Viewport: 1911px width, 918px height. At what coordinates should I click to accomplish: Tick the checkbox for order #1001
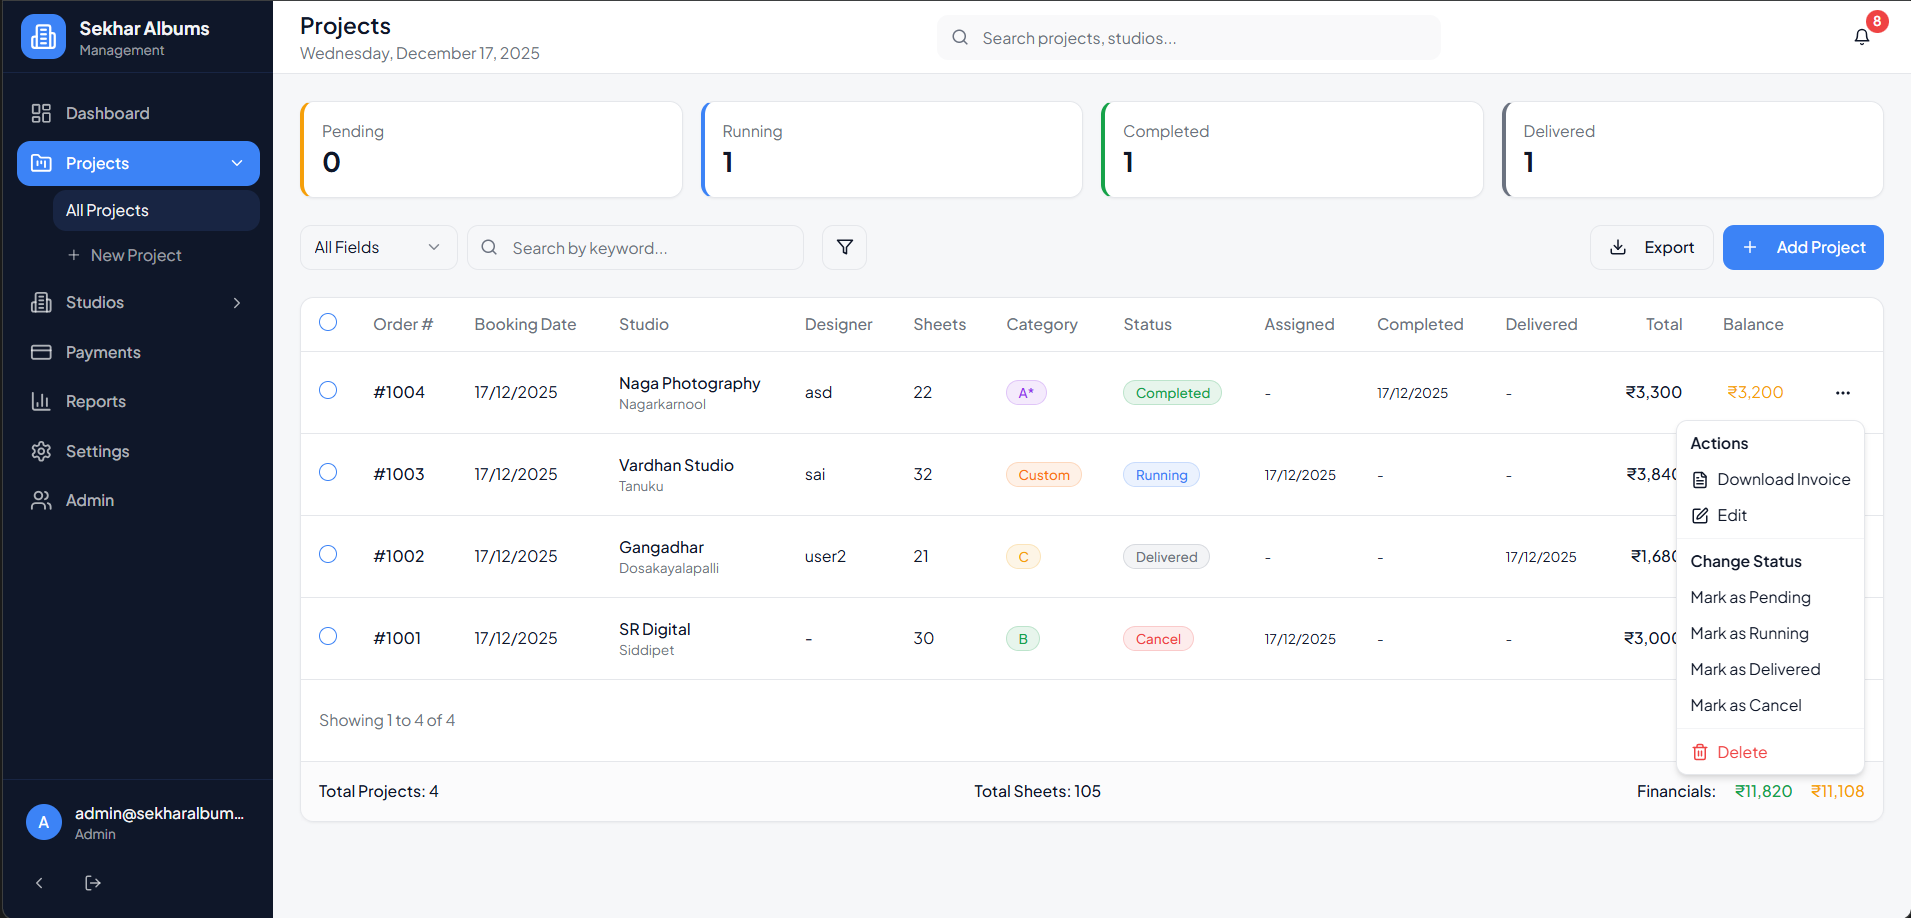tap(328, 636)
